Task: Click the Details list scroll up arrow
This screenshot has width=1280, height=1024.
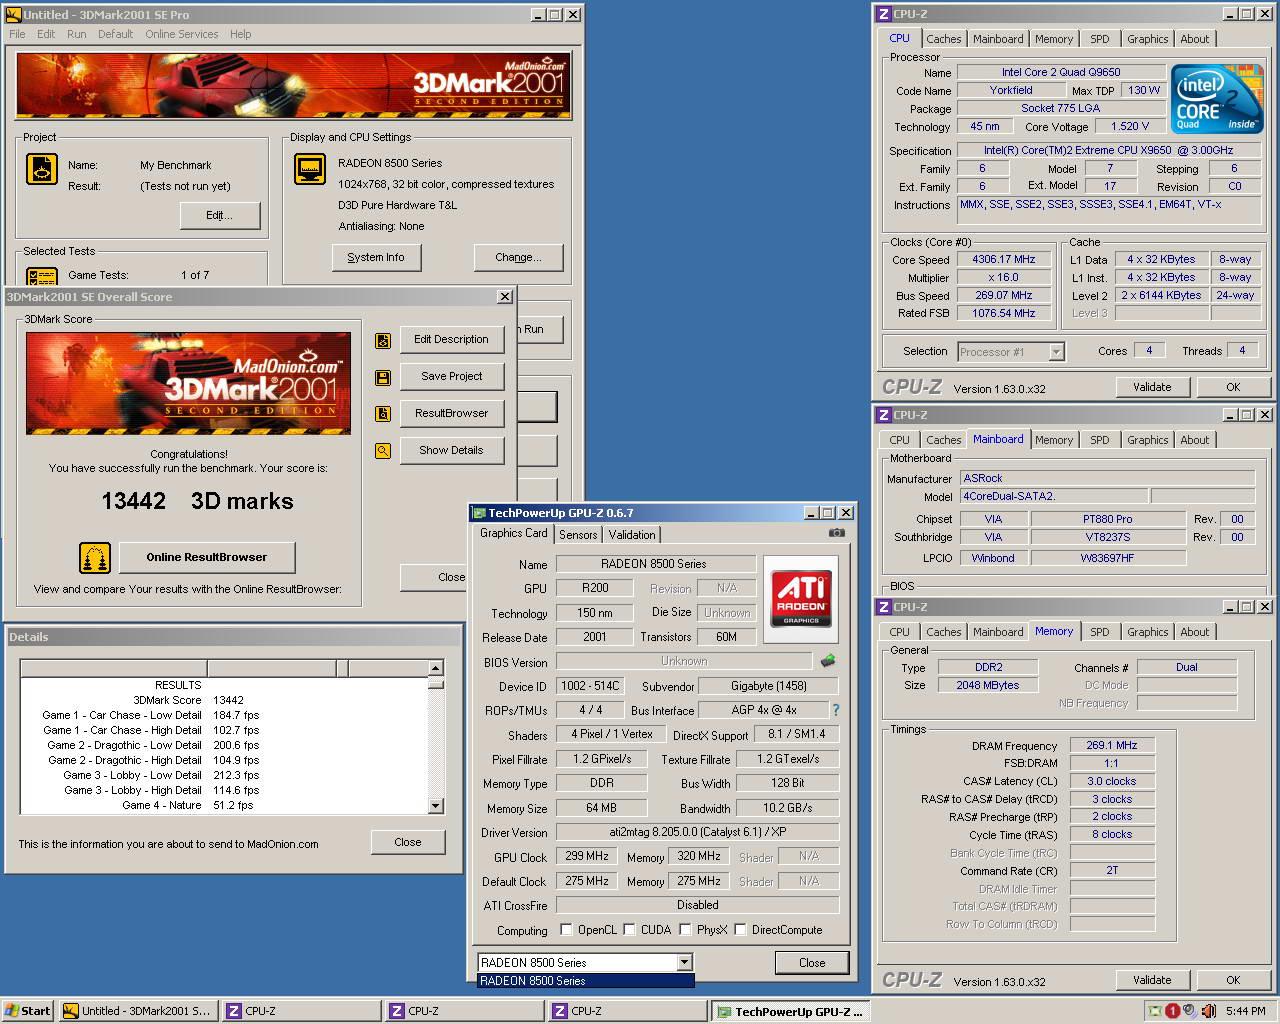Action: coord(436,668)
